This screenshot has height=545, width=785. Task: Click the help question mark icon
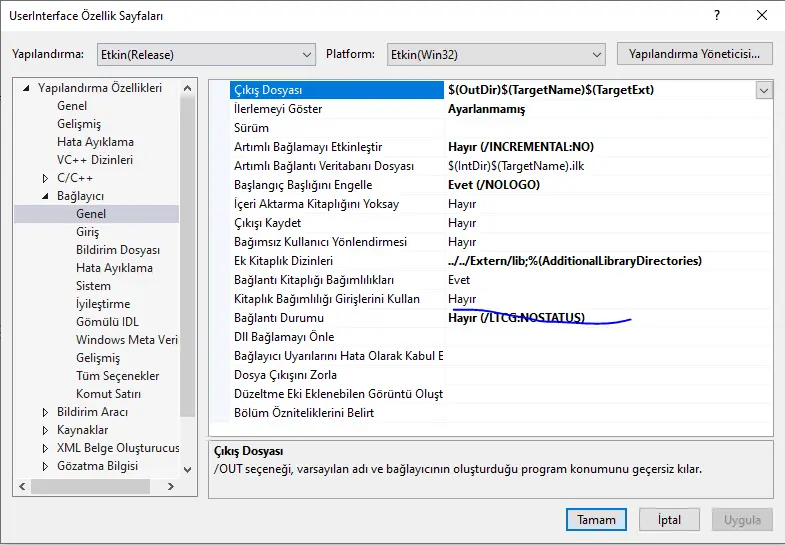coord(717,16)
